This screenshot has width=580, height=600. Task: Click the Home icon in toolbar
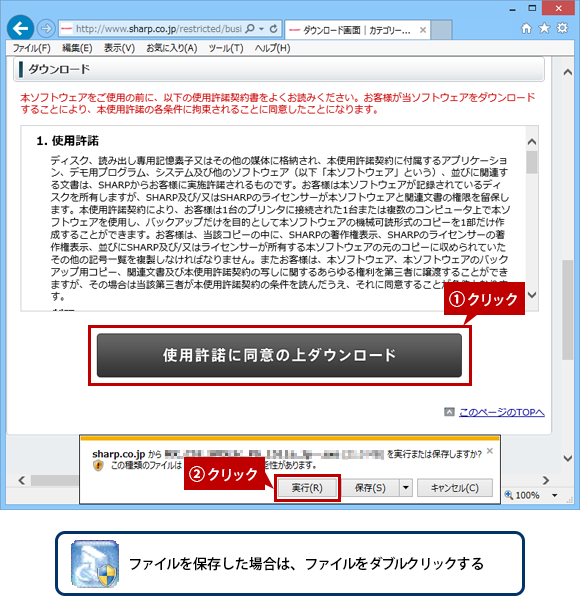tap(526, 28)
